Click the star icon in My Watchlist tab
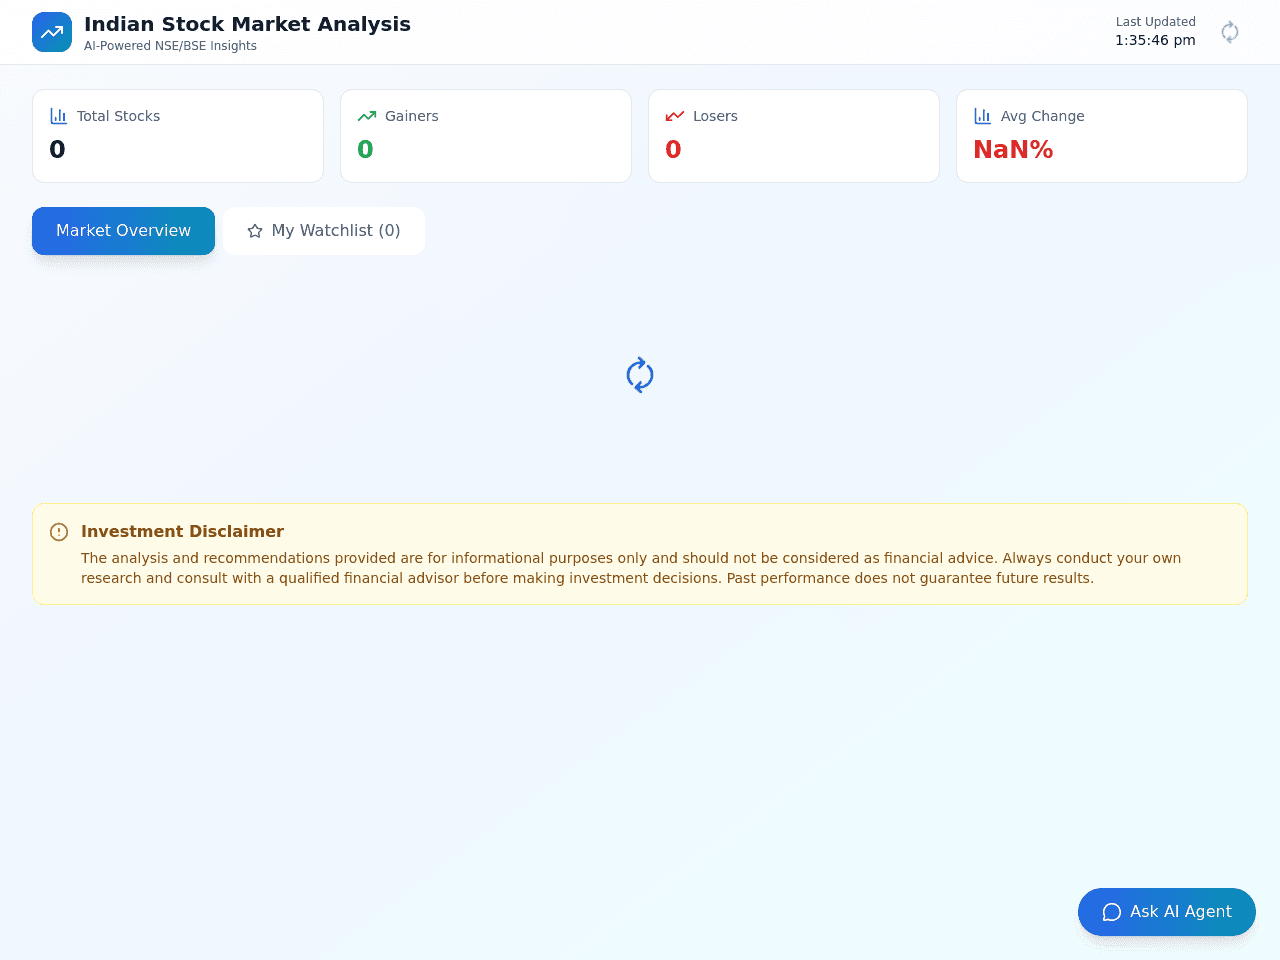Viewport: 1280px width, 960px height. pyautogui.click(x=255, y=231)
